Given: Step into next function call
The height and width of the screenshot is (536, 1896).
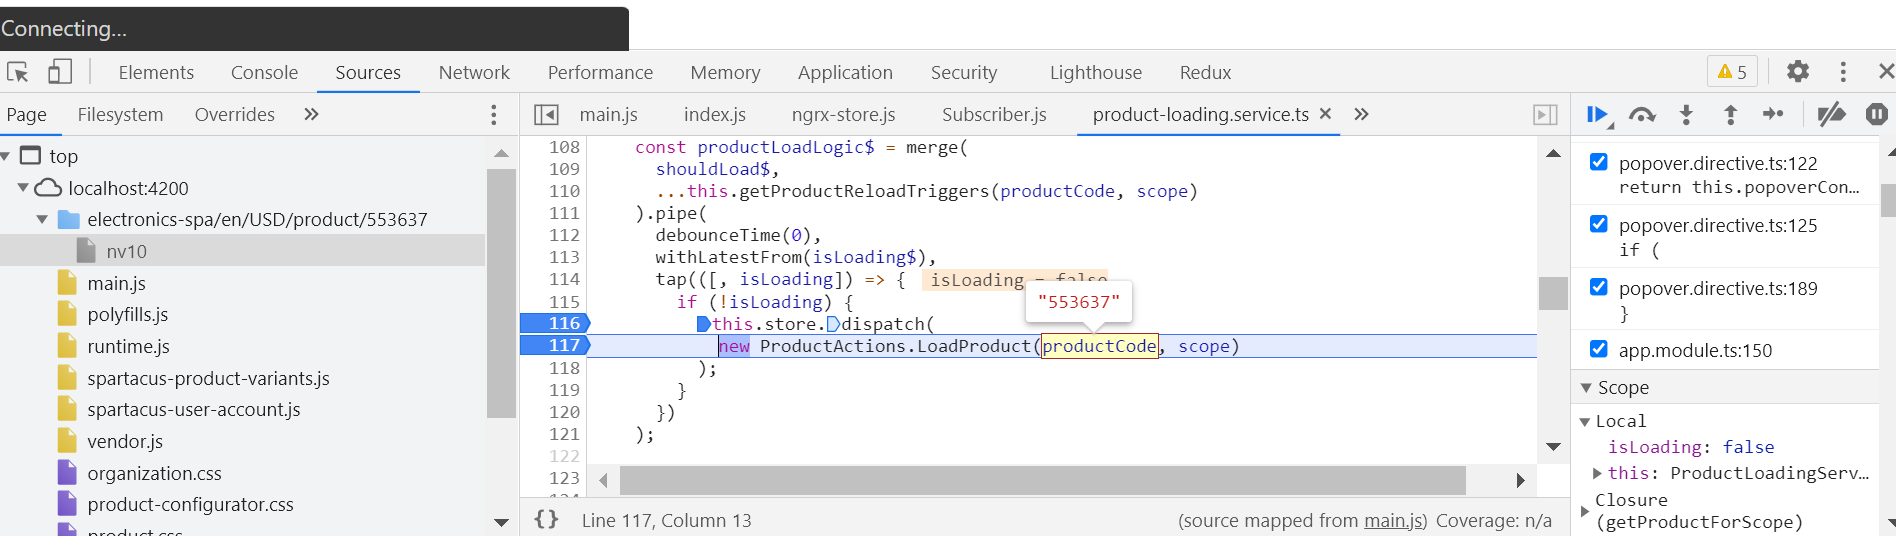Looking at the screenshot, I should [1686, 115].
